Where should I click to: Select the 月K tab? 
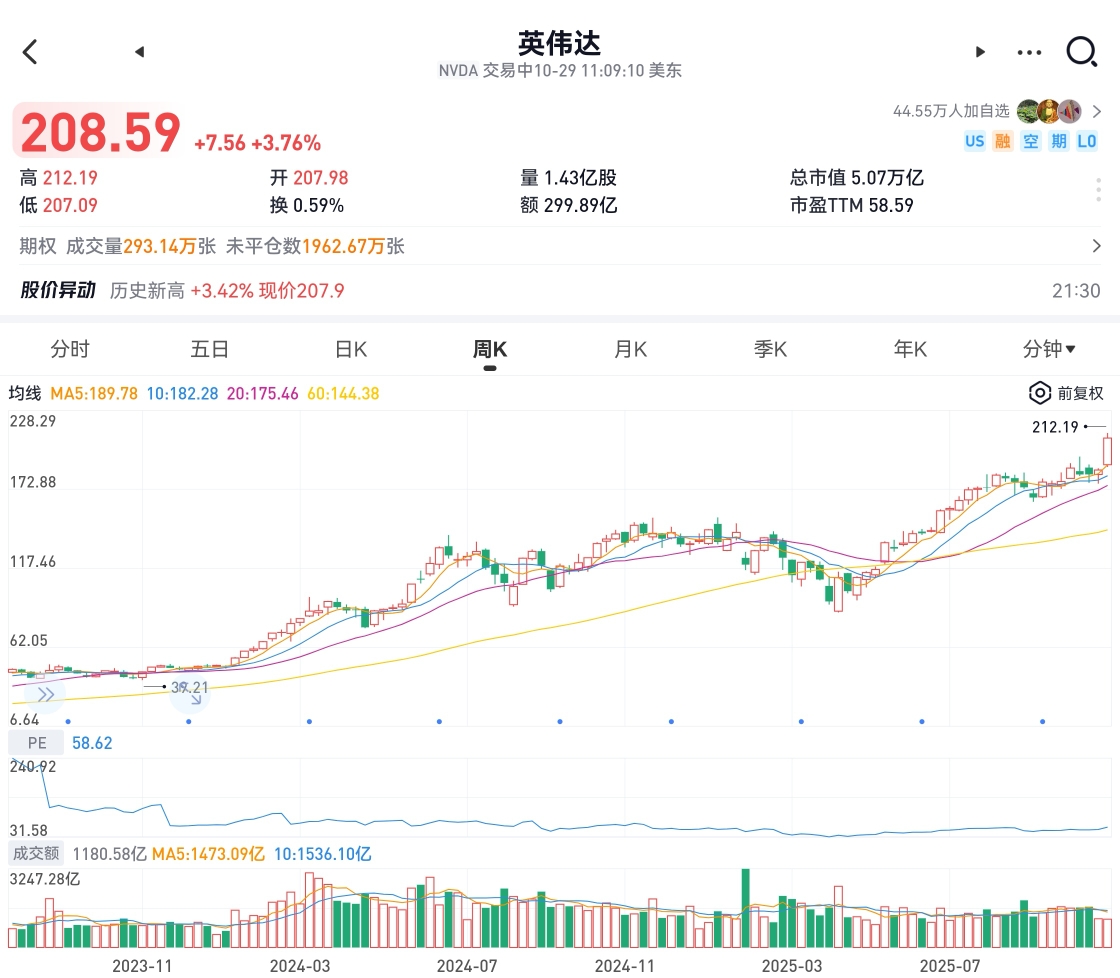[630, 349]
